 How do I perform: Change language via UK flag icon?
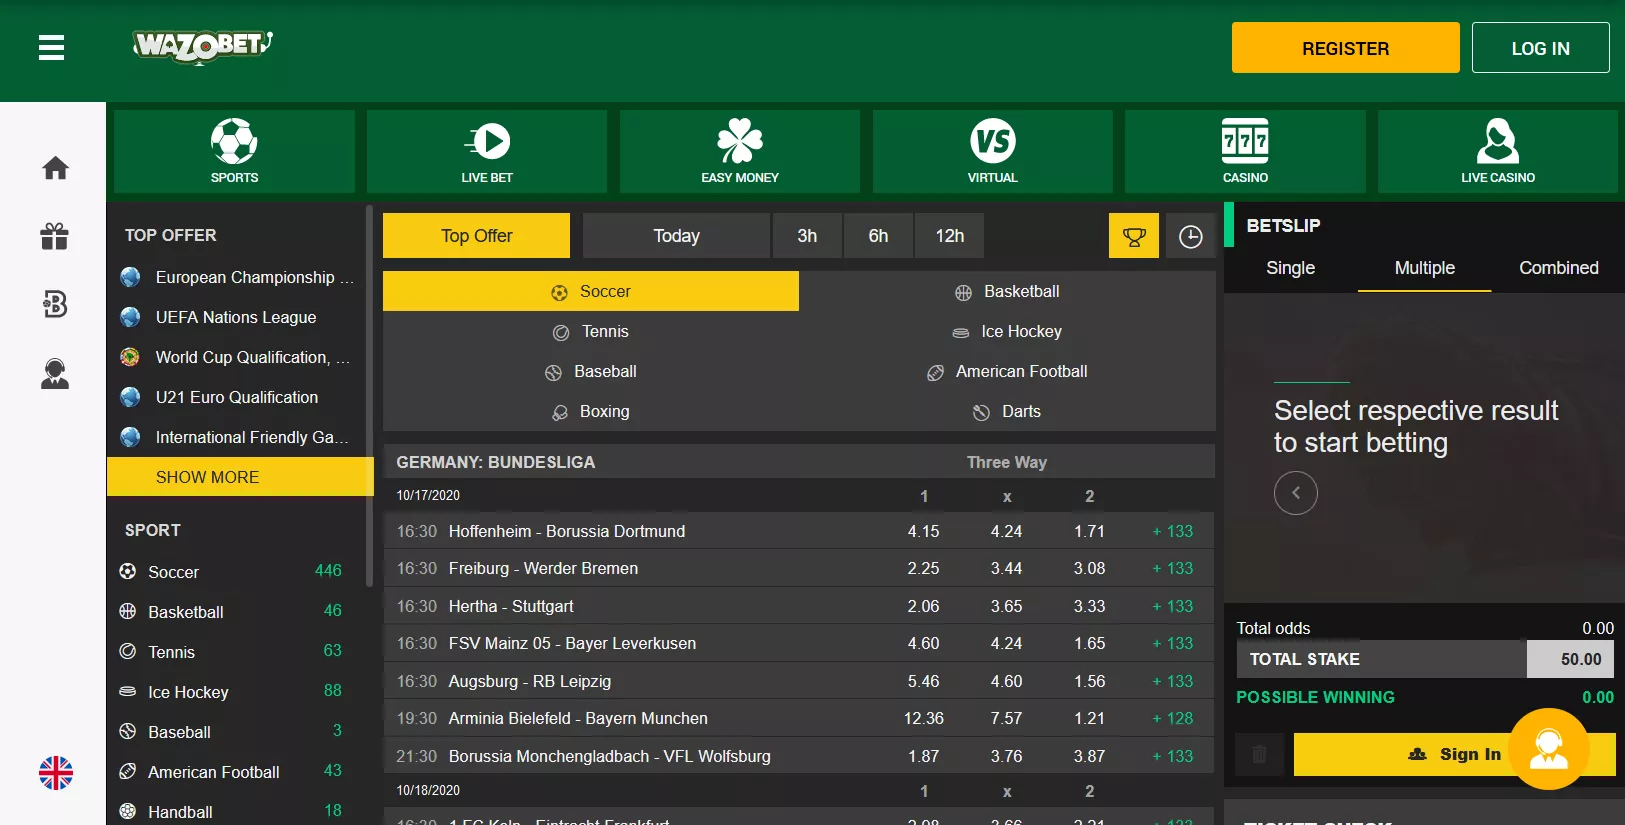(56, 772)
